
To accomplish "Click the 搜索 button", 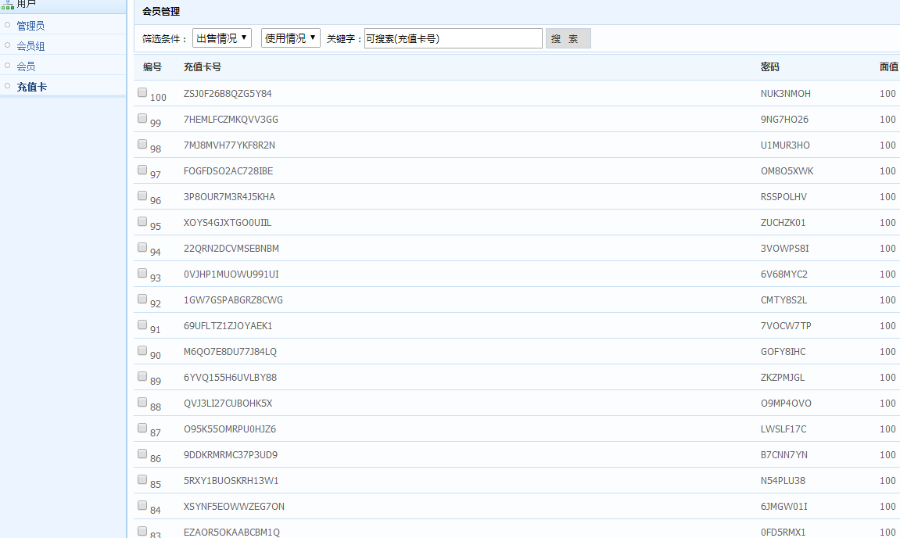I will 568,38.
